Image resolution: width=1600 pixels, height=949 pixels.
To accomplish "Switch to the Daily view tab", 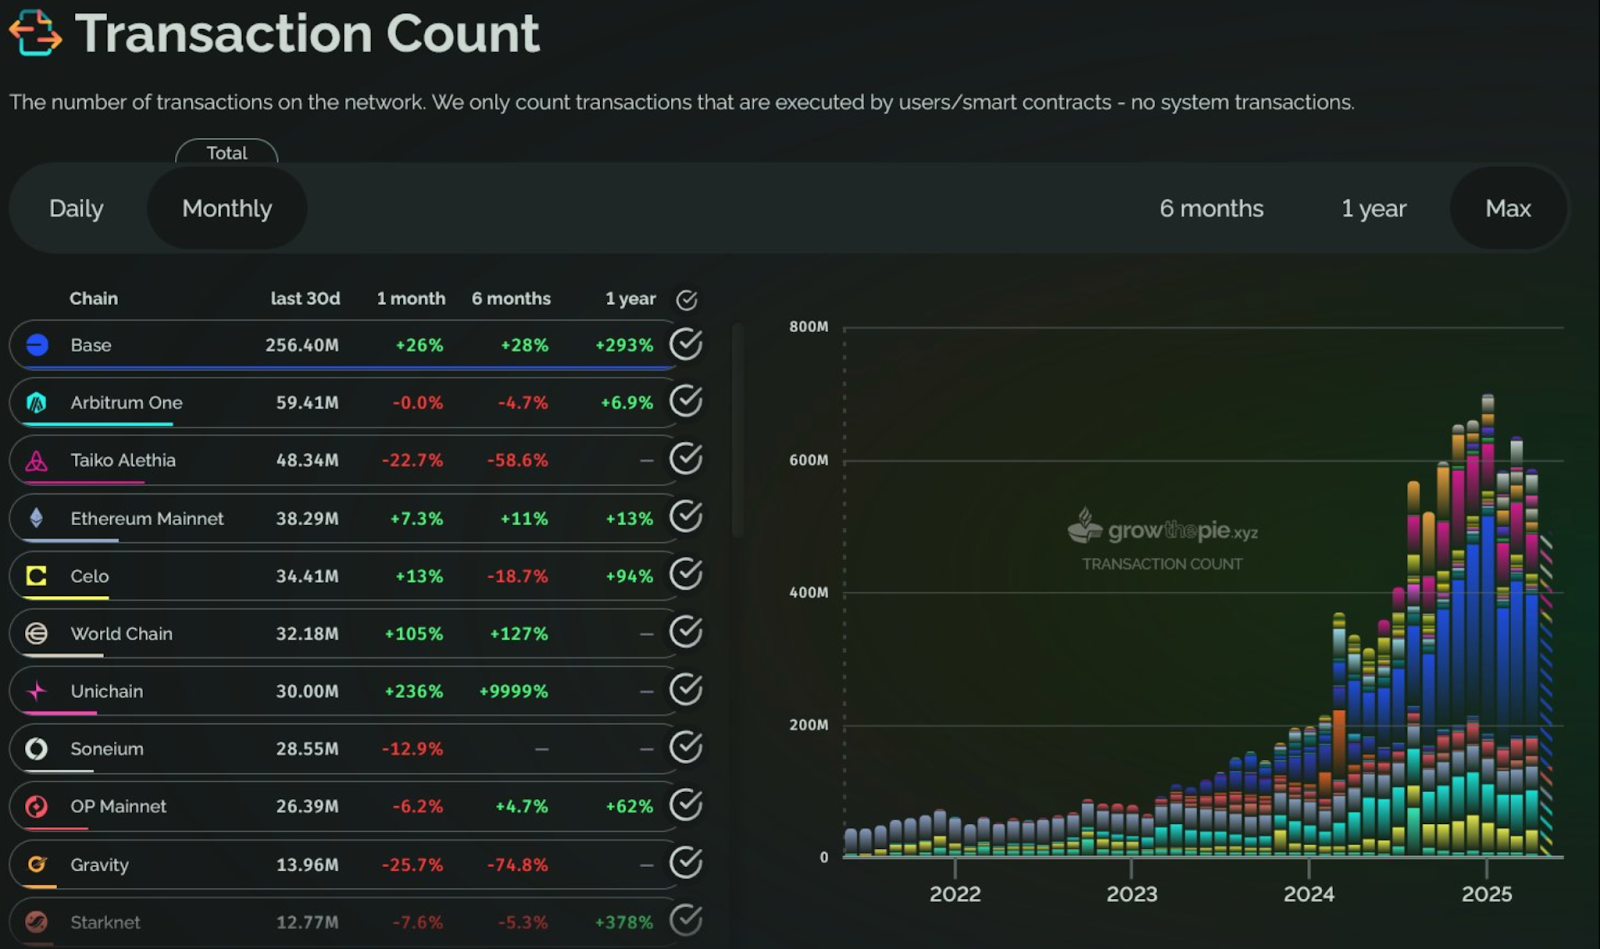I will pyautogui.click(x=76, y=208).
